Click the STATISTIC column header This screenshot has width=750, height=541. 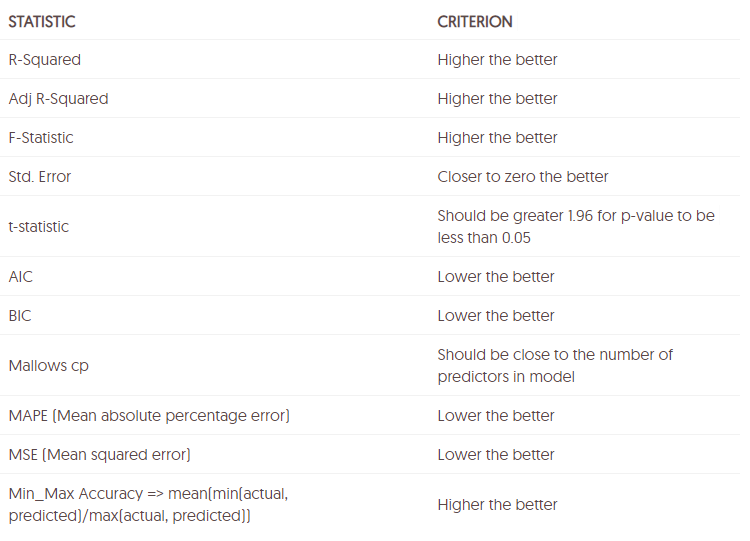(42, 22)
